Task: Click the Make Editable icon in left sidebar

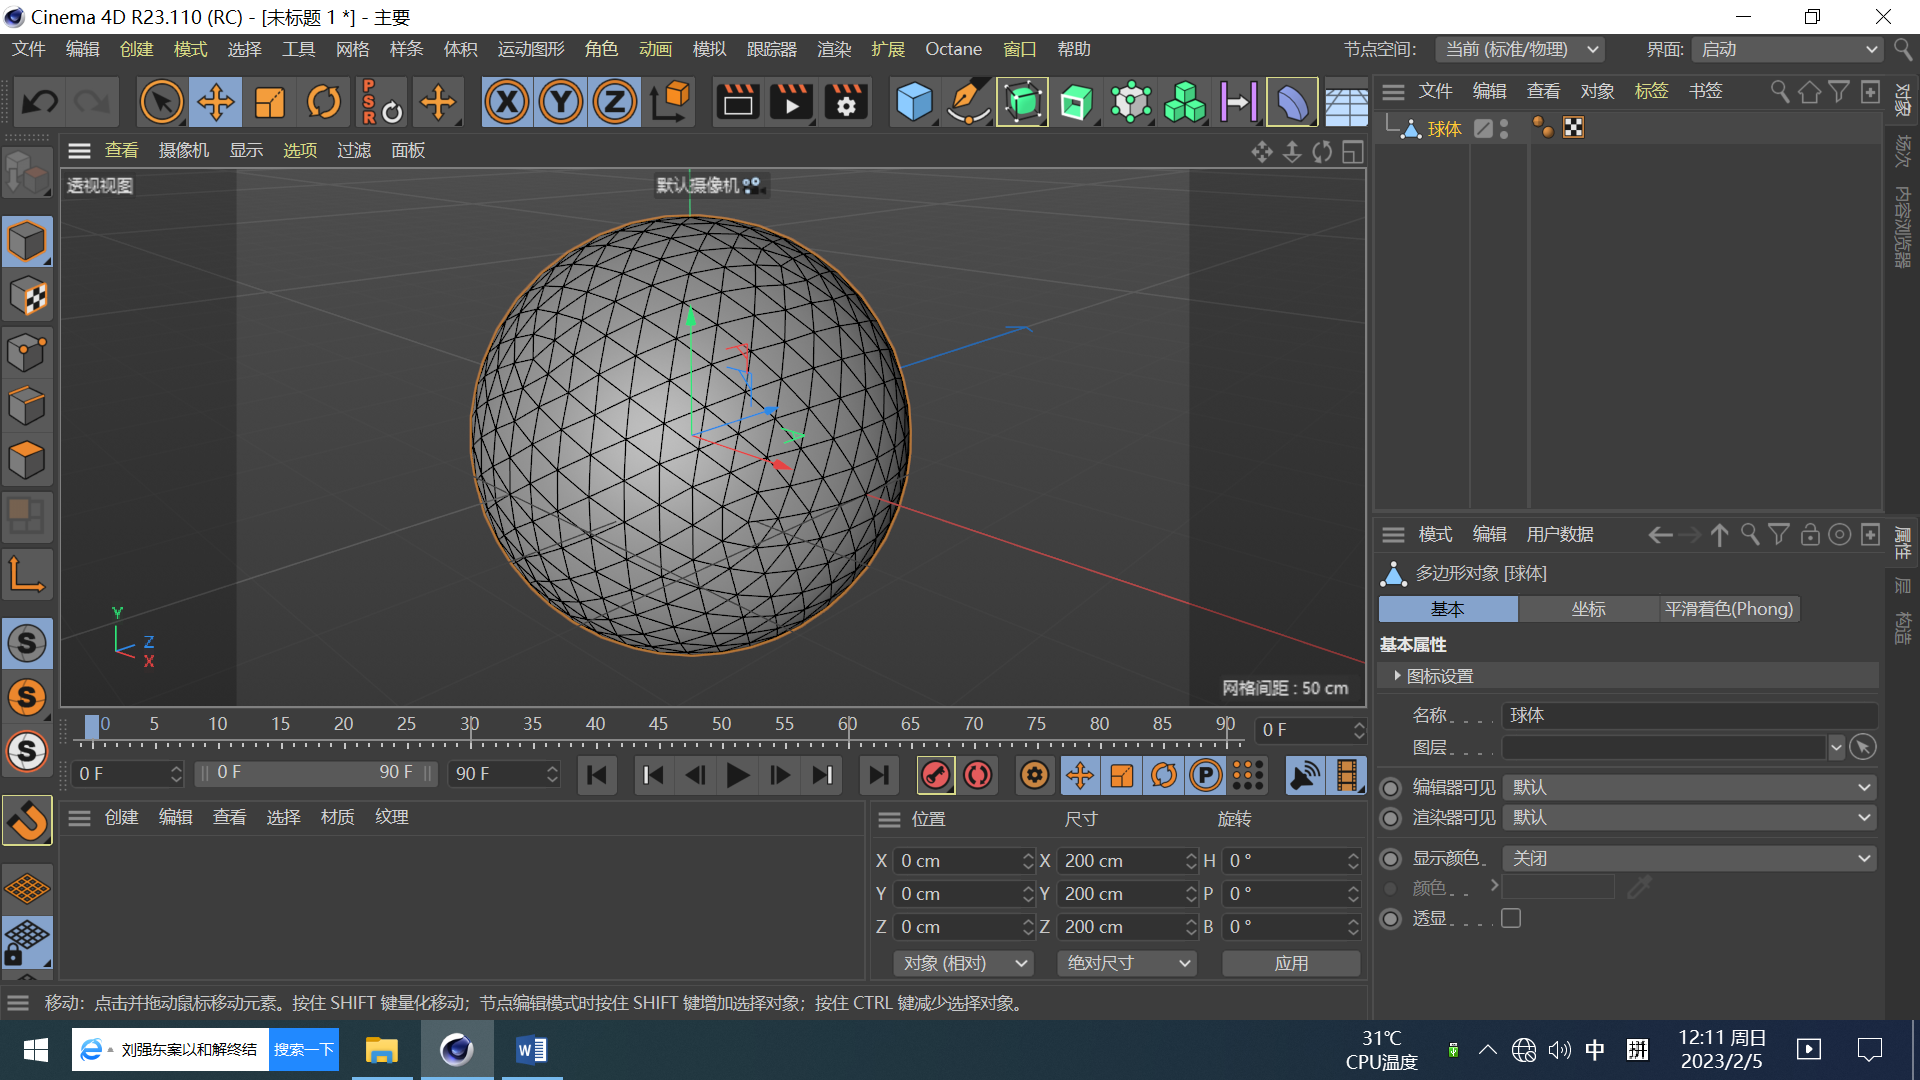Action: point(27,174)
